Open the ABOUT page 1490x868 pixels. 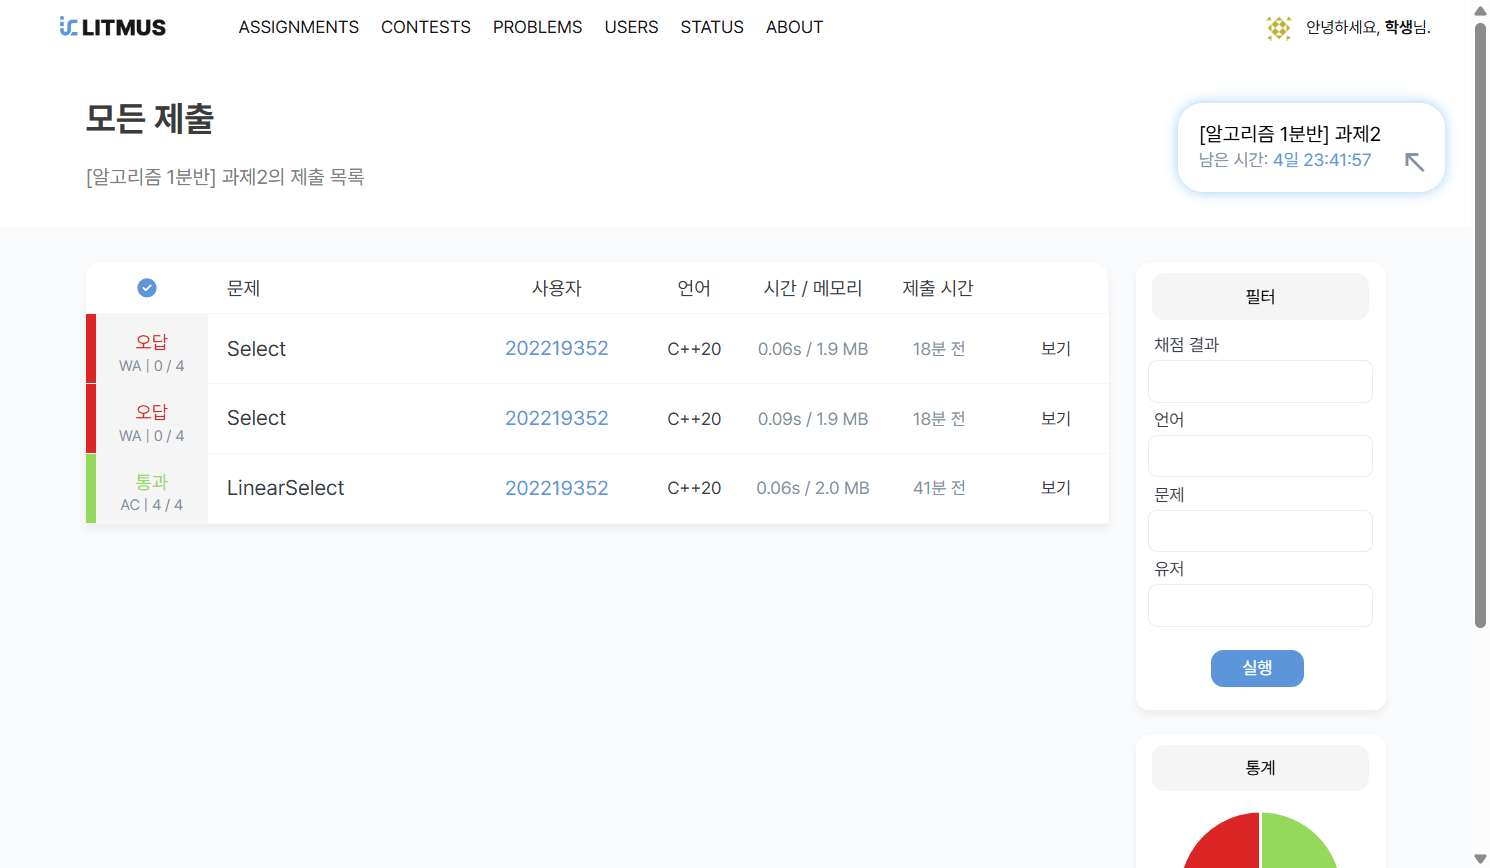click(x=794, y=27)
